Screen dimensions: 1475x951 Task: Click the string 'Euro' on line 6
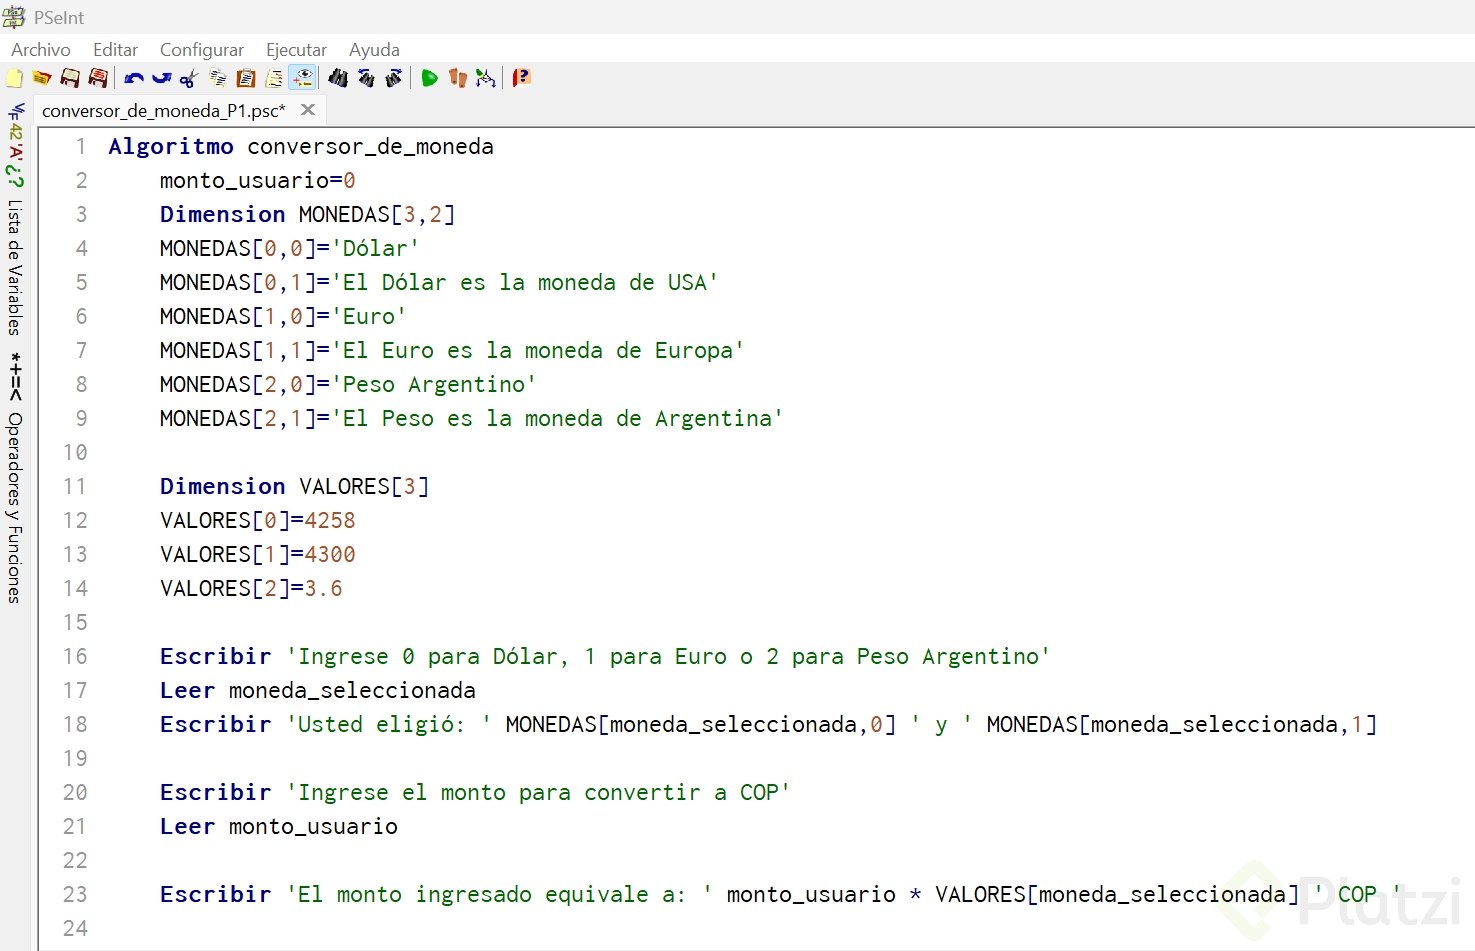tap(368, 317)
